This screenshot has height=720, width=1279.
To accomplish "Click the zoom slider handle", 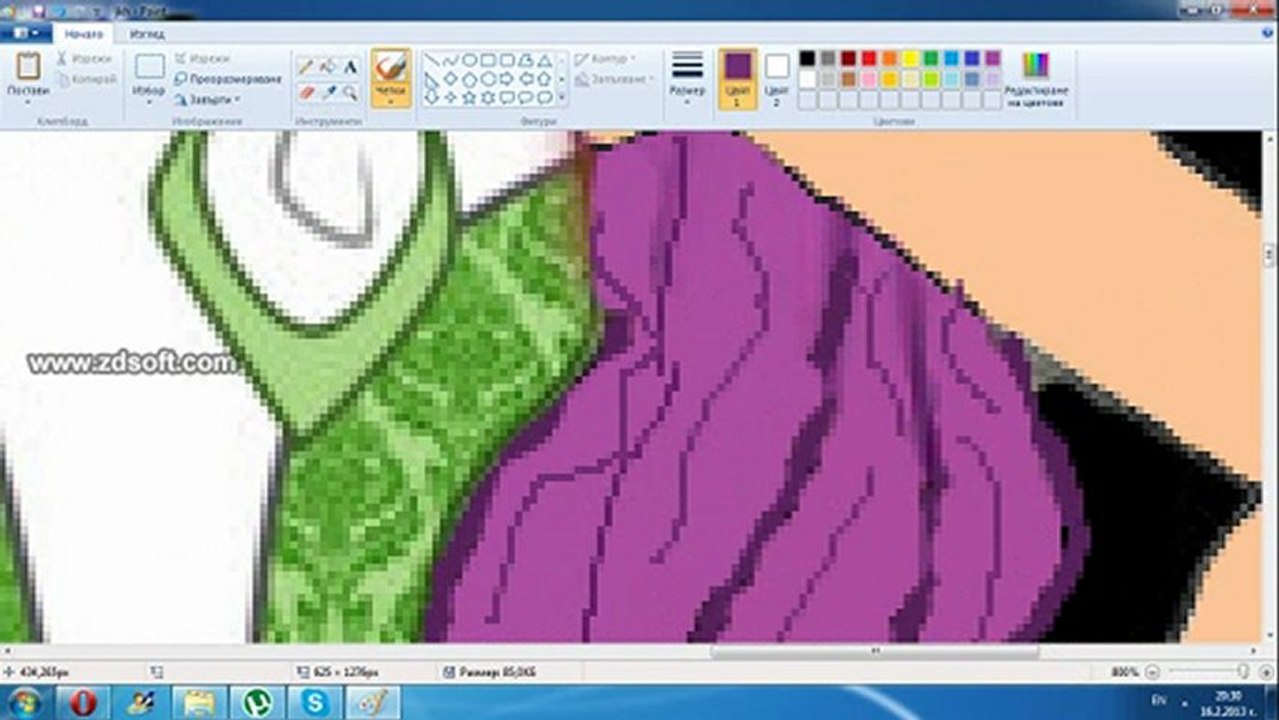I will pos(1243,673).
